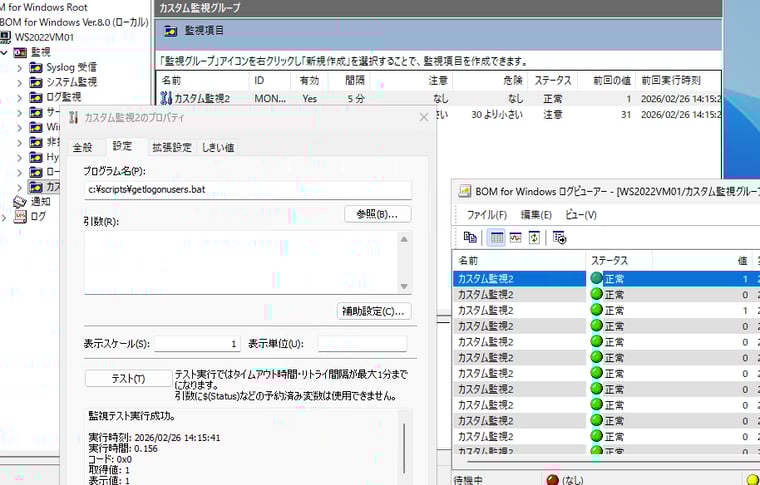Click the Syslog 受信 folder icon
Screen dimensions: 760x485
[36, 67]
